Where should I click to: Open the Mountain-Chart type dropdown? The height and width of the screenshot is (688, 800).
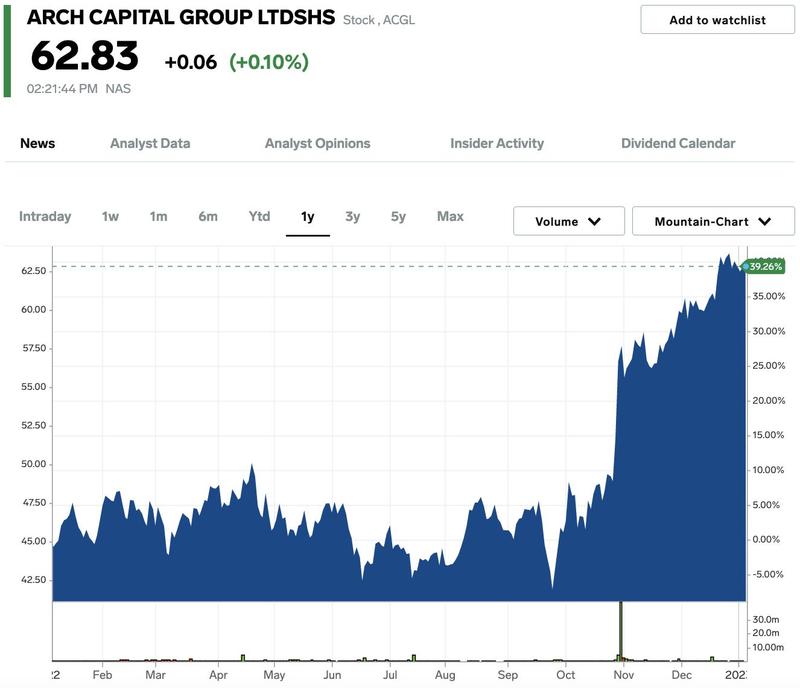[x=713, y=221]
